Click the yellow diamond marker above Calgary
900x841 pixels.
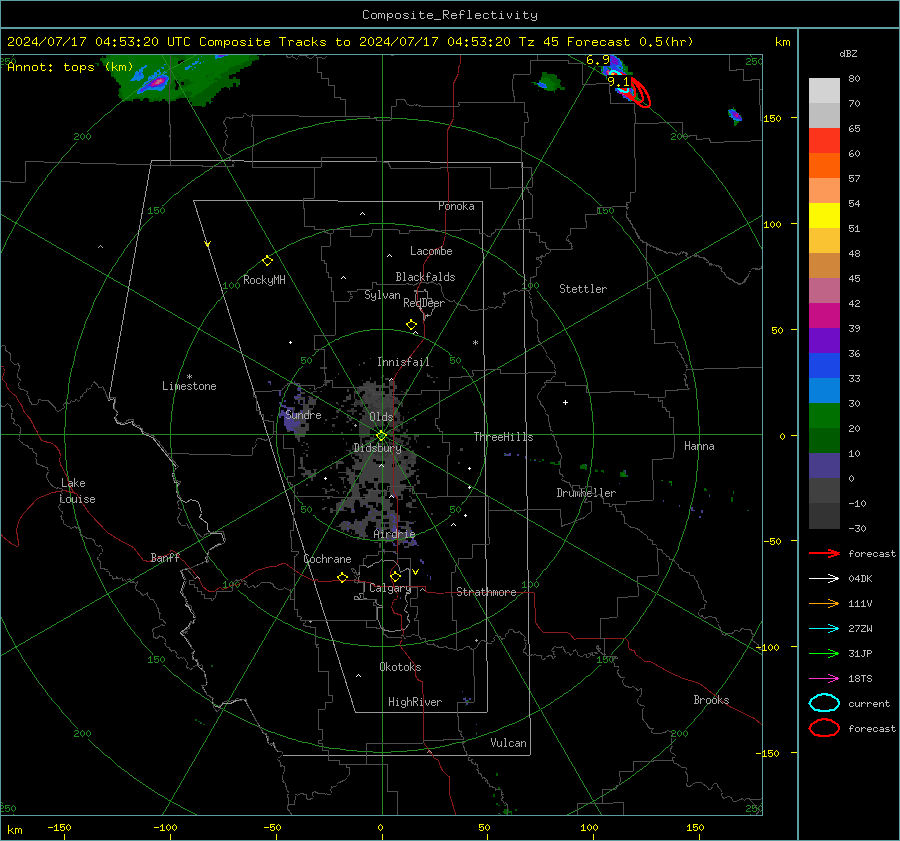[395, 576]
